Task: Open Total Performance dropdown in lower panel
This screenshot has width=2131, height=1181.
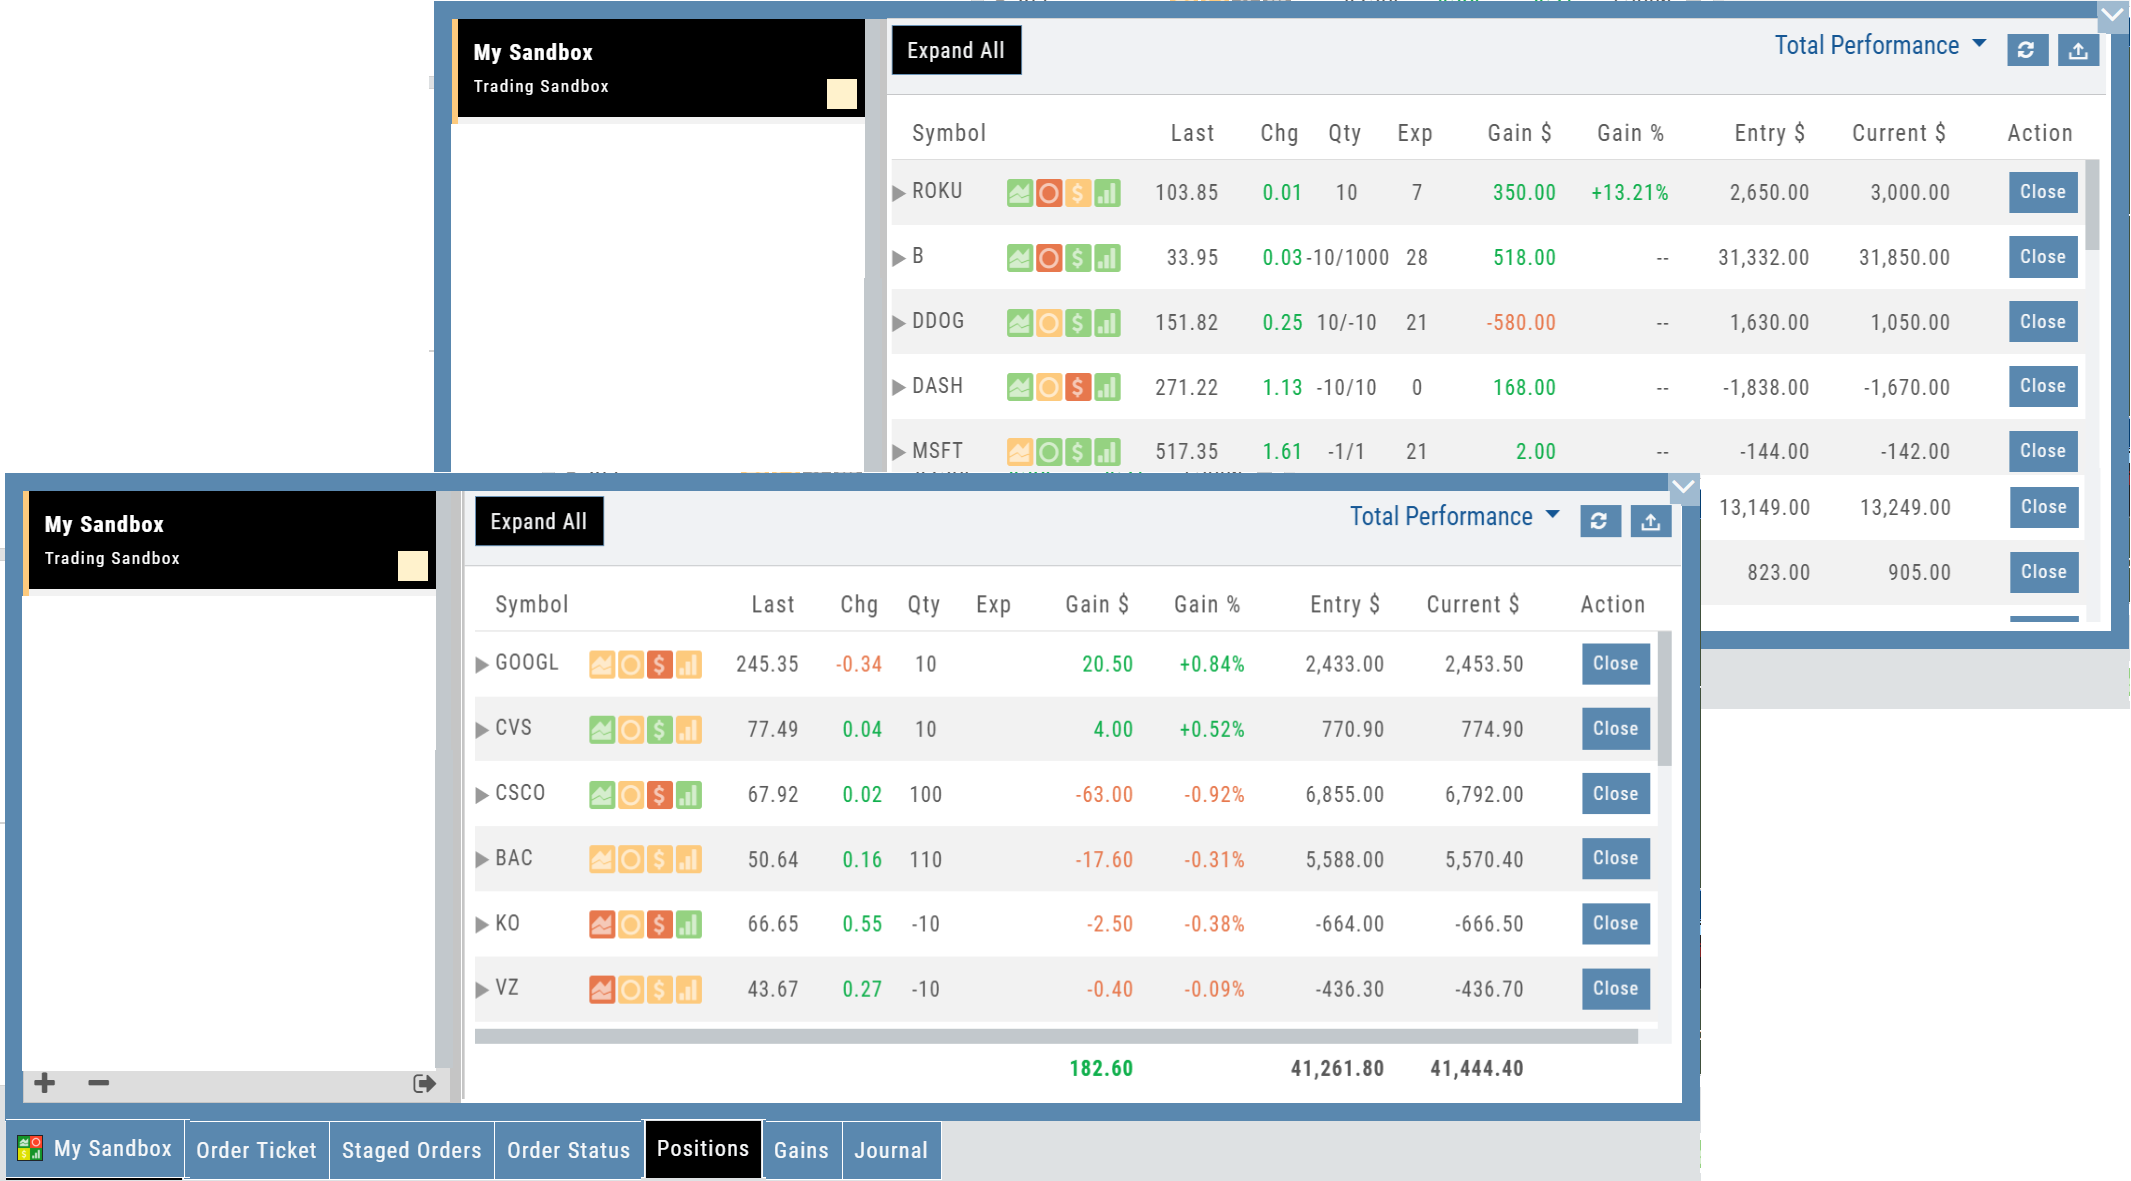Action: click(x=1454, y=517)
